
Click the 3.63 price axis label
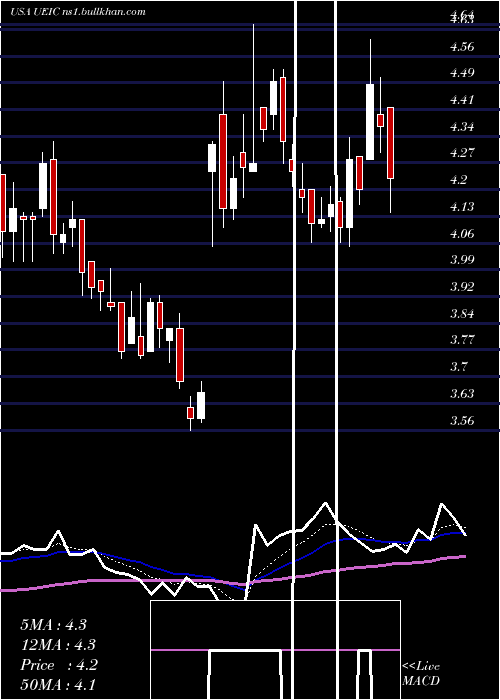pos(462,394)
